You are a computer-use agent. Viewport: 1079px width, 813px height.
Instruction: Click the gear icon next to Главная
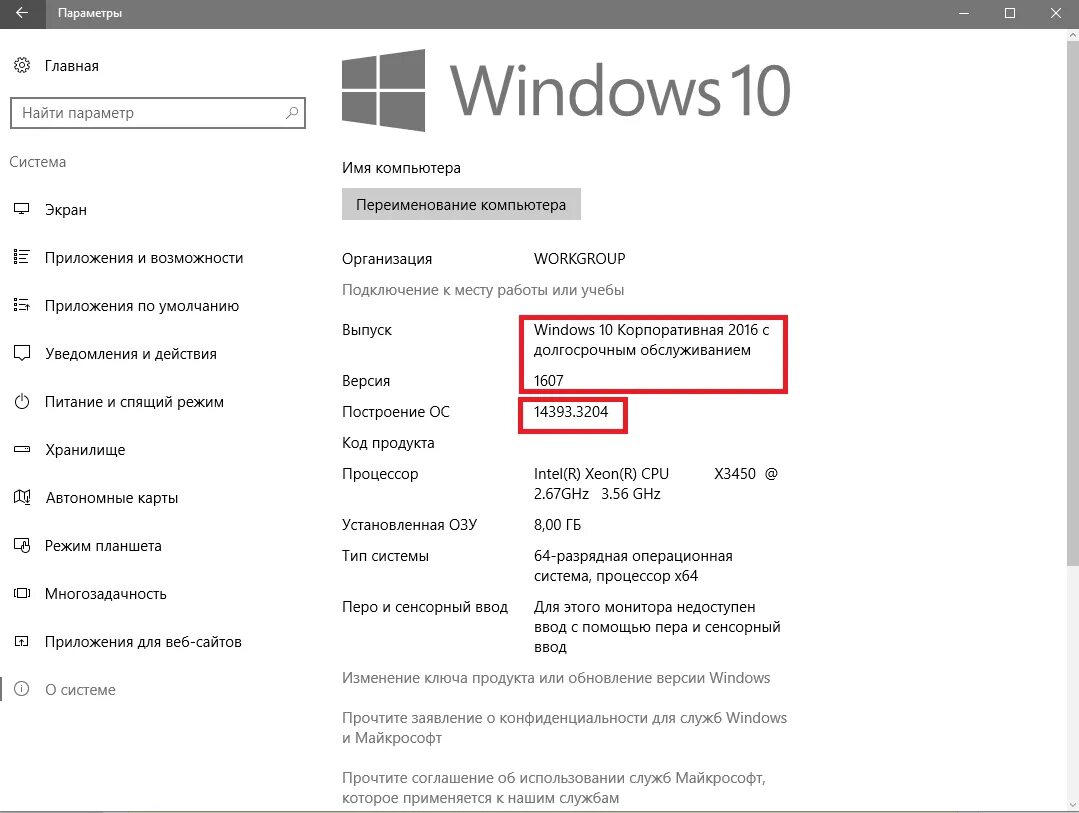click(22, 65)
